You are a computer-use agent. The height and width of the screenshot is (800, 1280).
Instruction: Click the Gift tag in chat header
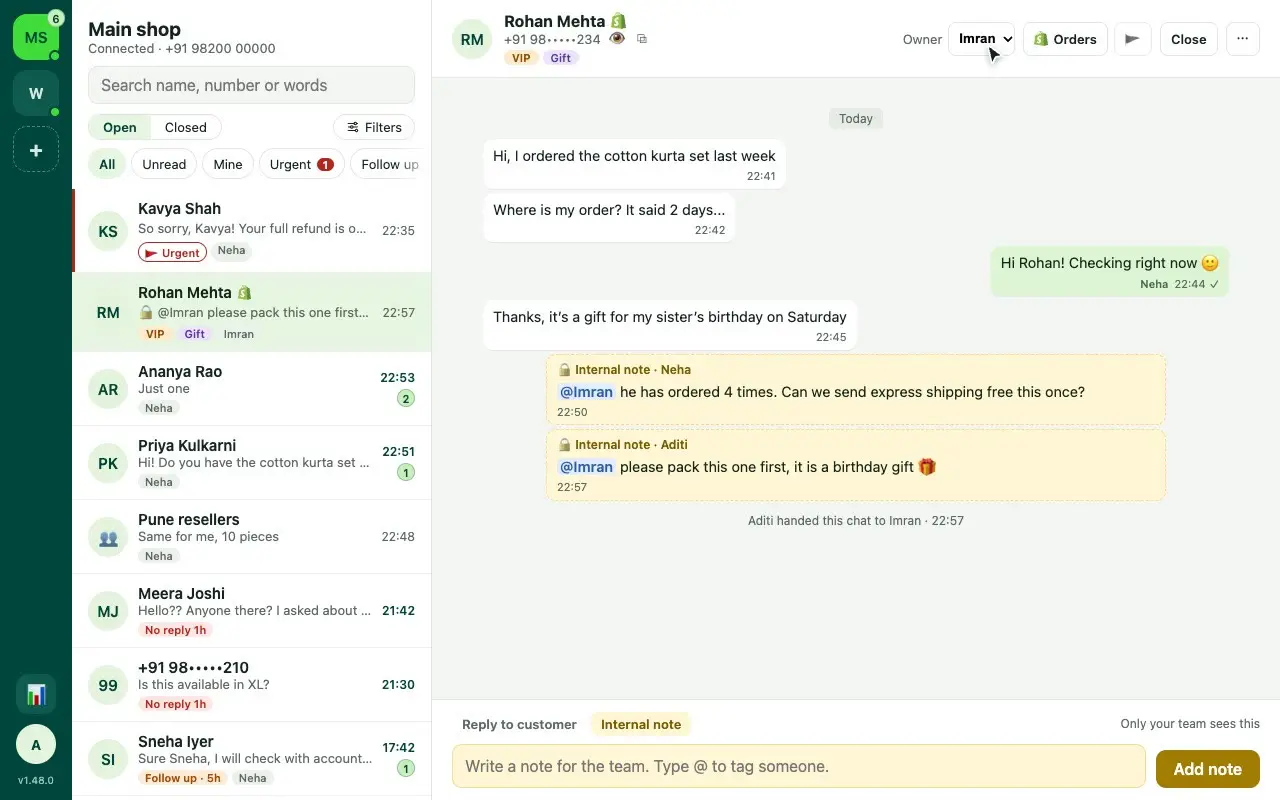click(x=561, y=58)
